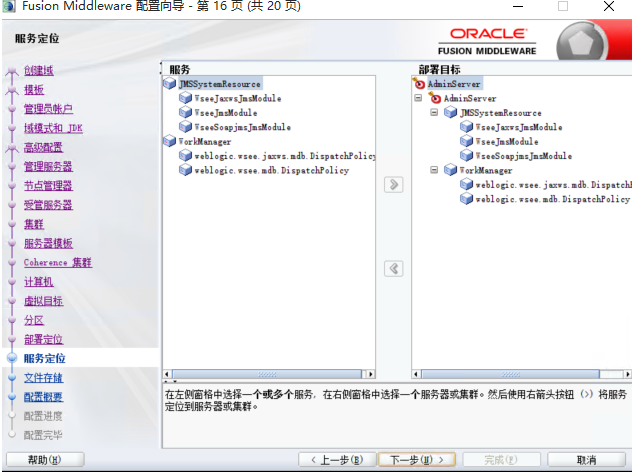Select WorkManager label in targets tree
Viewport: 632px width, 472px height.
[x=486, y=170]
